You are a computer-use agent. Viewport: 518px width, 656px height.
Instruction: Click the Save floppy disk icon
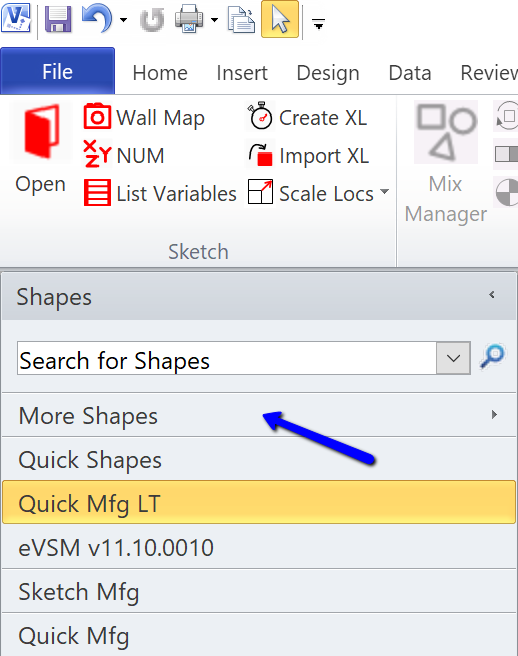[58, 20]
